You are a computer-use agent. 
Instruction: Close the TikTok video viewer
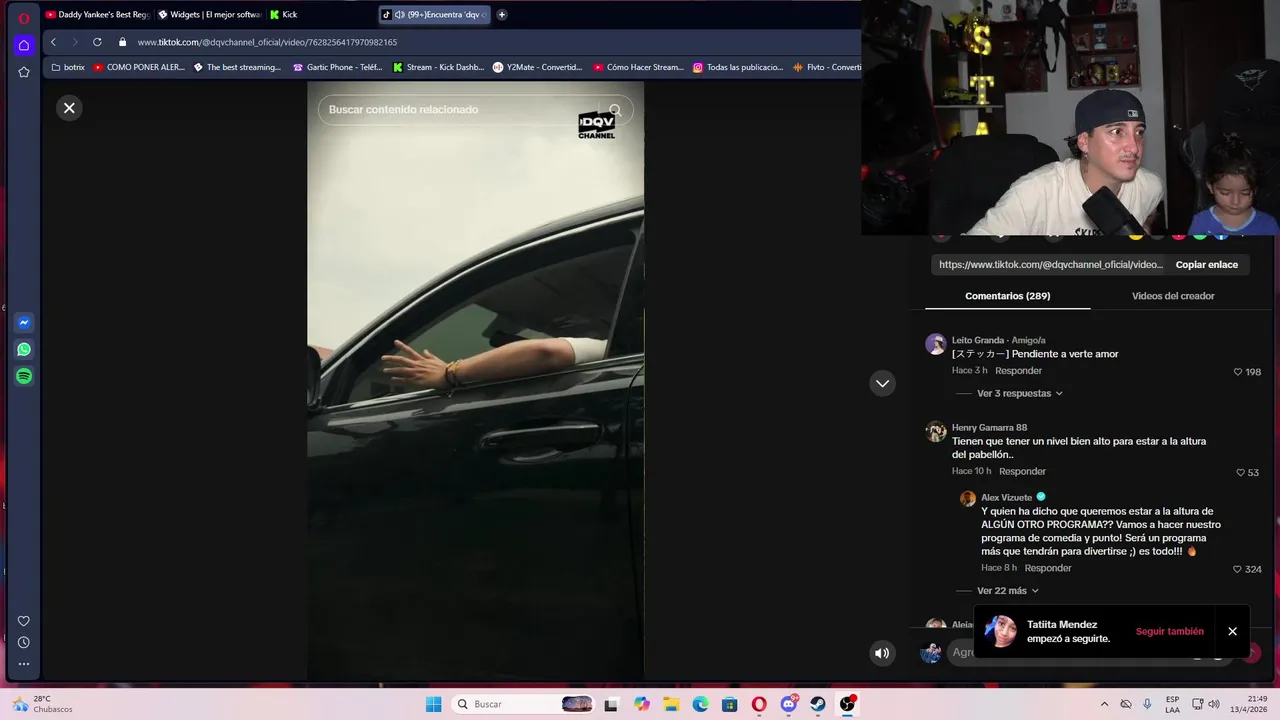coord(69,108)
